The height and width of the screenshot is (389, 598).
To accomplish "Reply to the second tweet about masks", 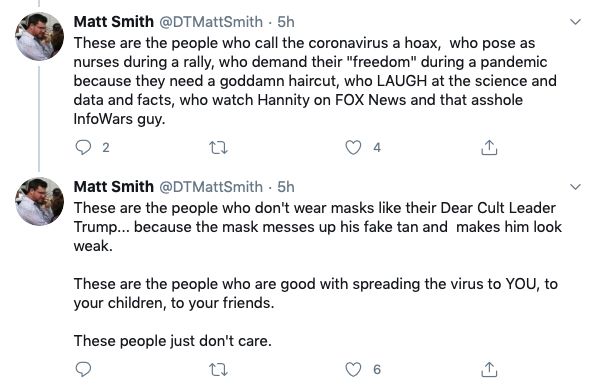I will tap(83, 369).
